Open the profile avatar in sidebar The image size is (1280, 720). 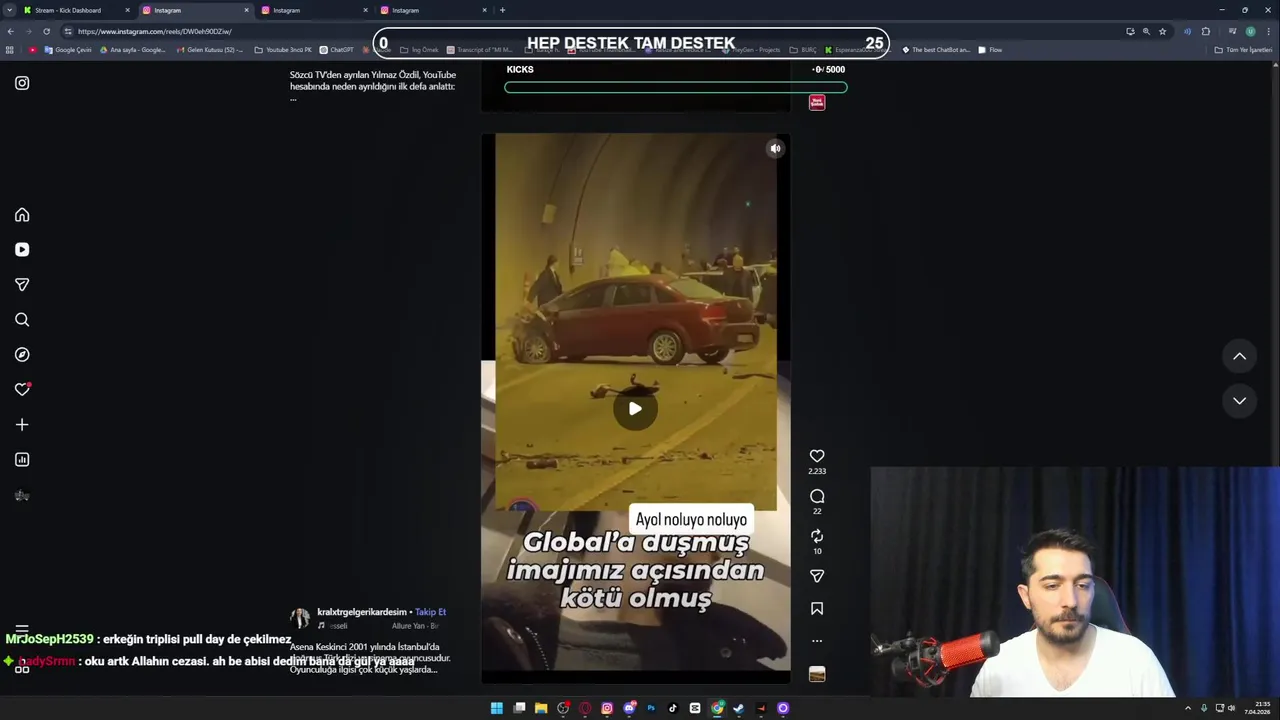22,495
